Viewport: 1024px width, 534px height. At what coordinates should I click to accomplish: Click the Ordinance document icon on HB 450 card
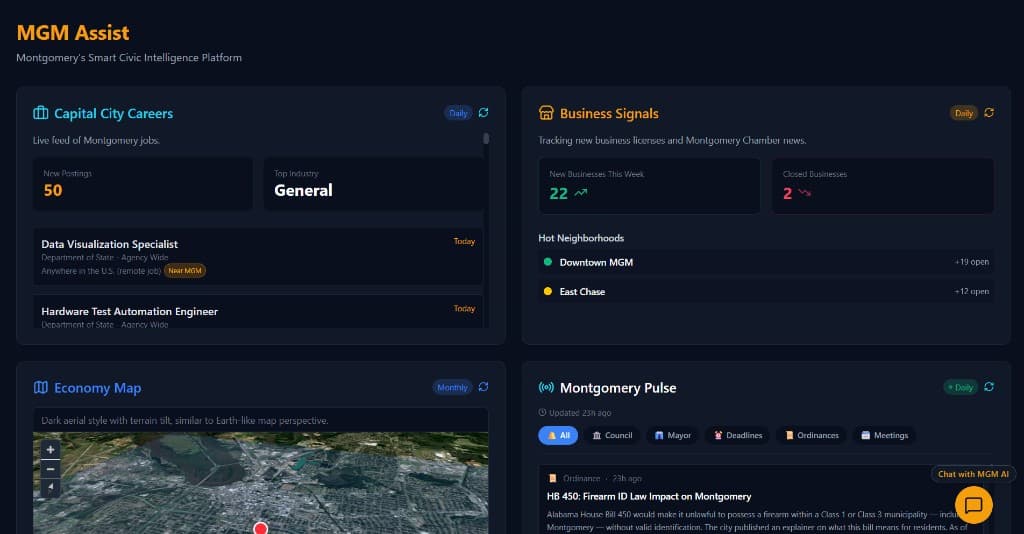(x=553, y=479)
